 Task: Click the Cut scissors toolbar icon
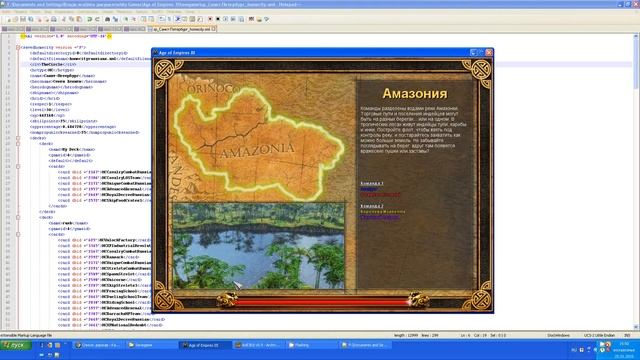pos(64,19)
